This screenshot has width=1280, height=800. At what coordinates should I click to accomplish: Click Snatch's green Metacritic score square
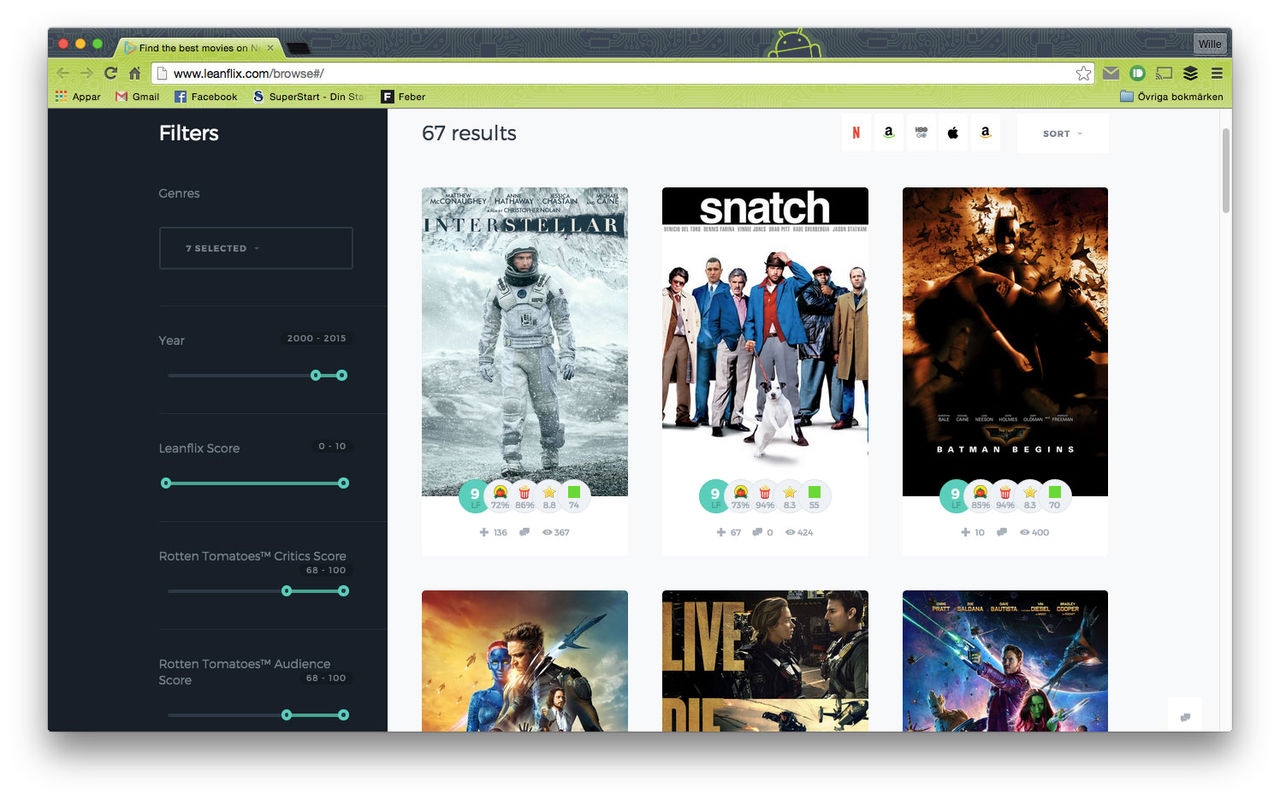(x=814, y=492)
